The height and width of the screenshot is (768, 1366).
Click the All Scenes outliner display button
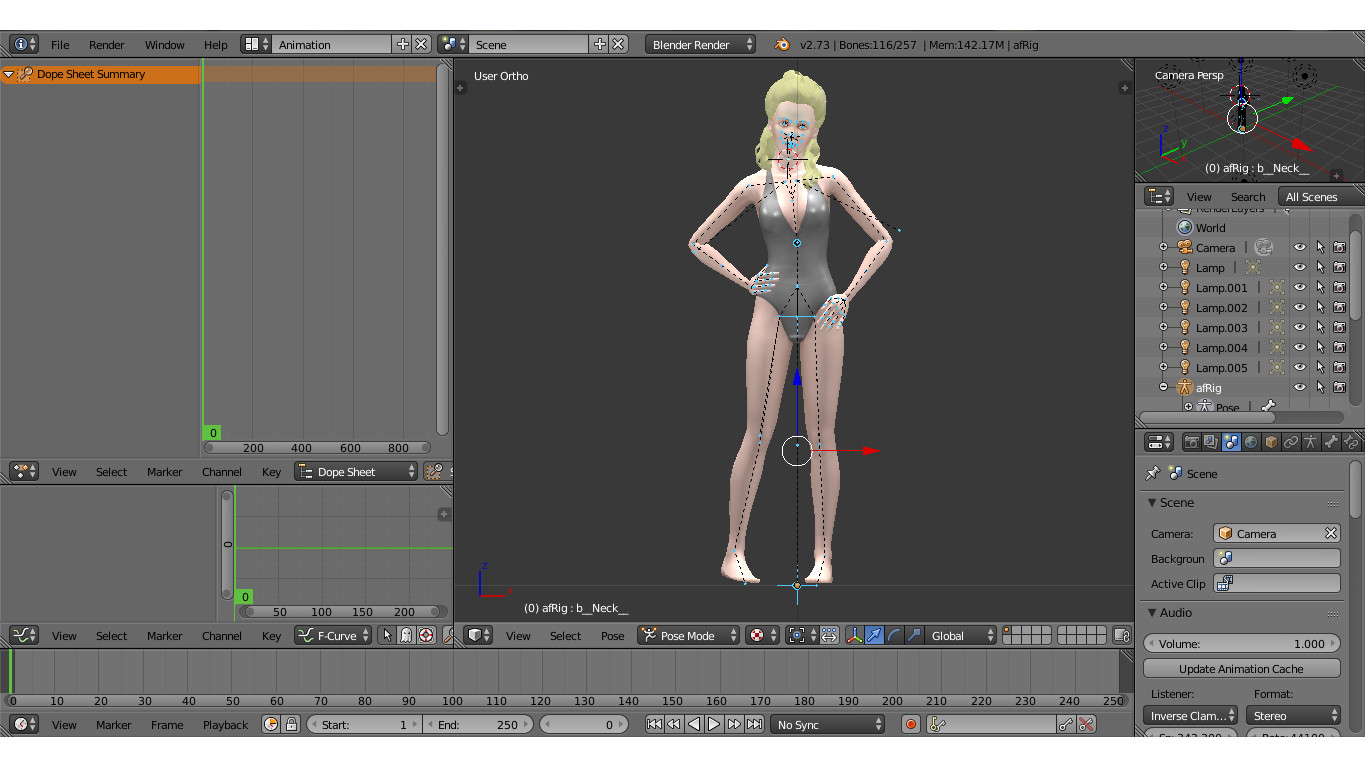coord(1320,196)
